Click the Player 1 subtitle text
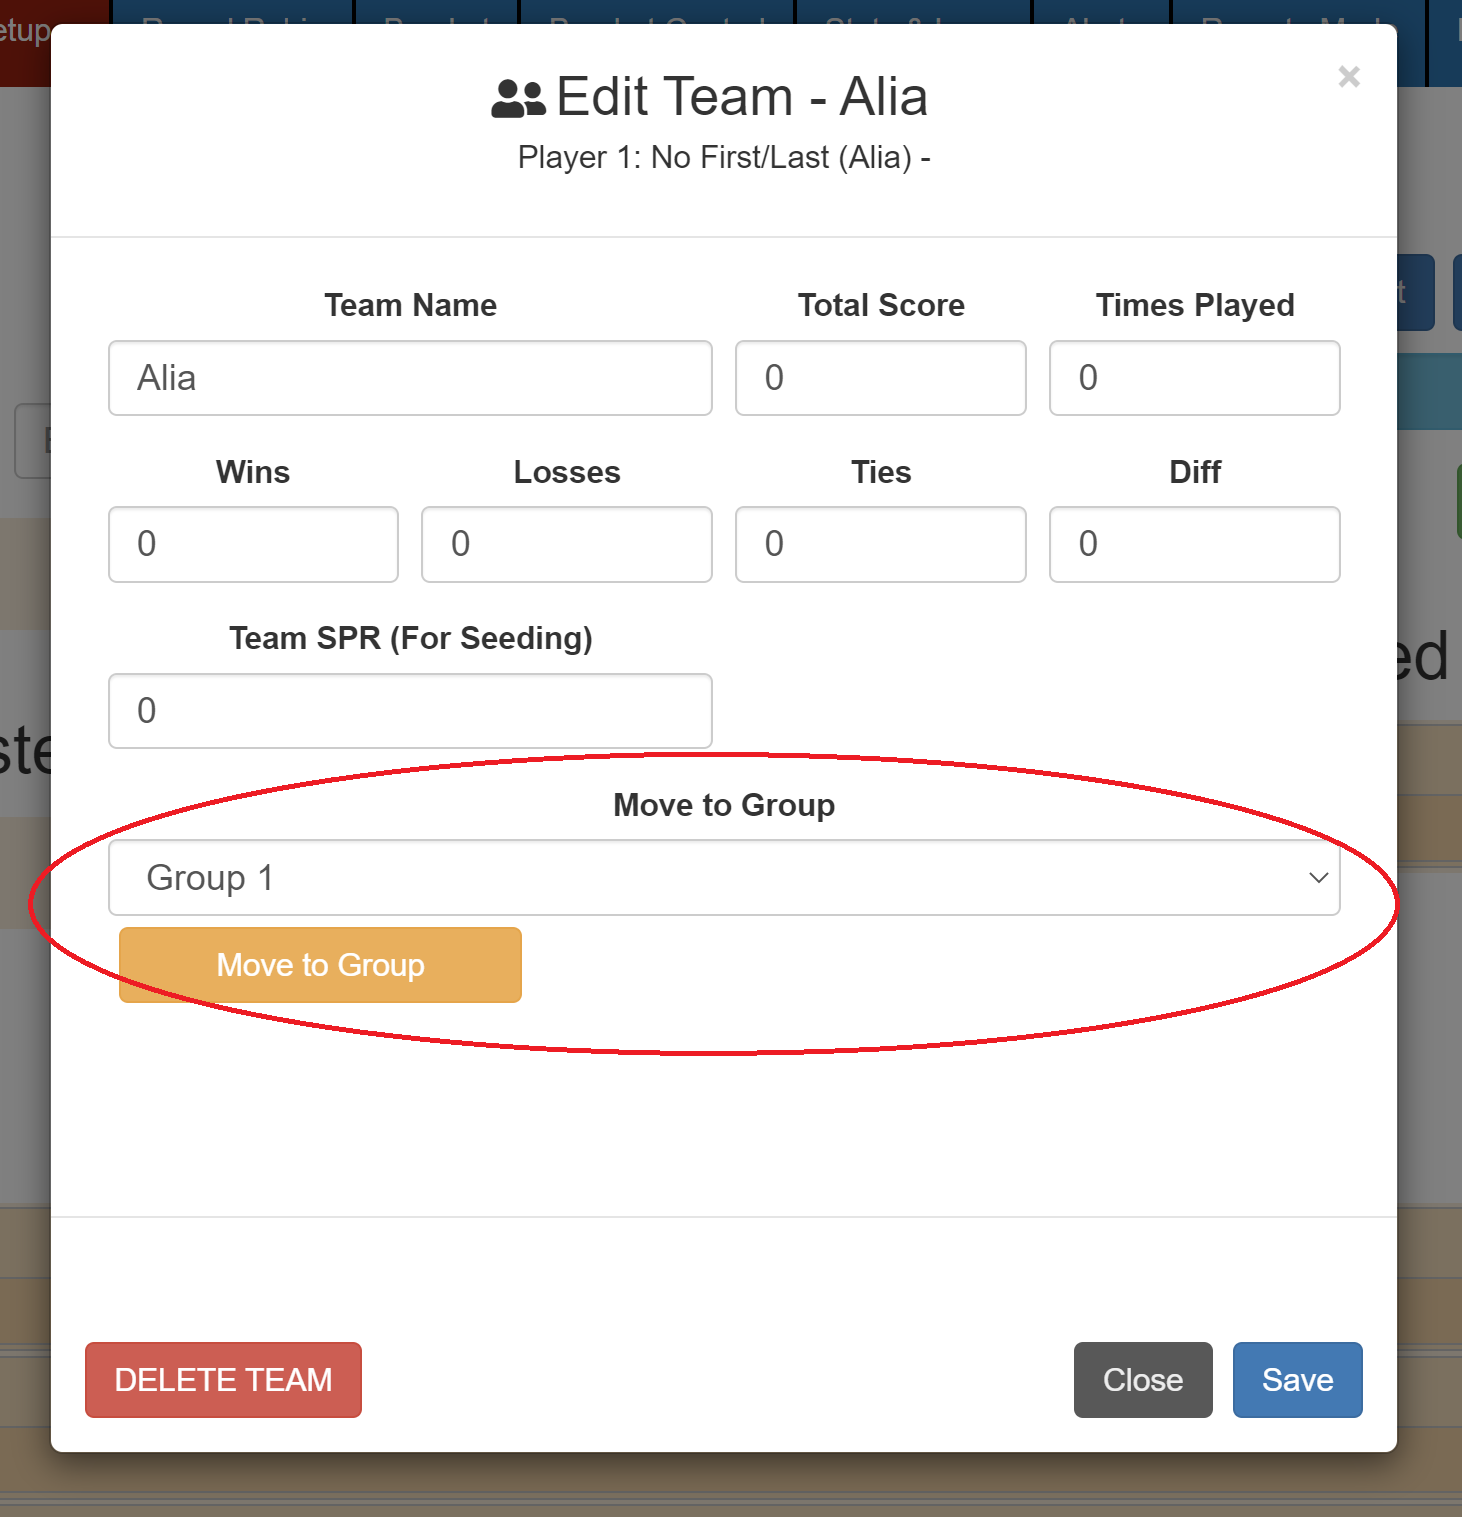Screen dimensions: 1462x1521 coord(724,158)
